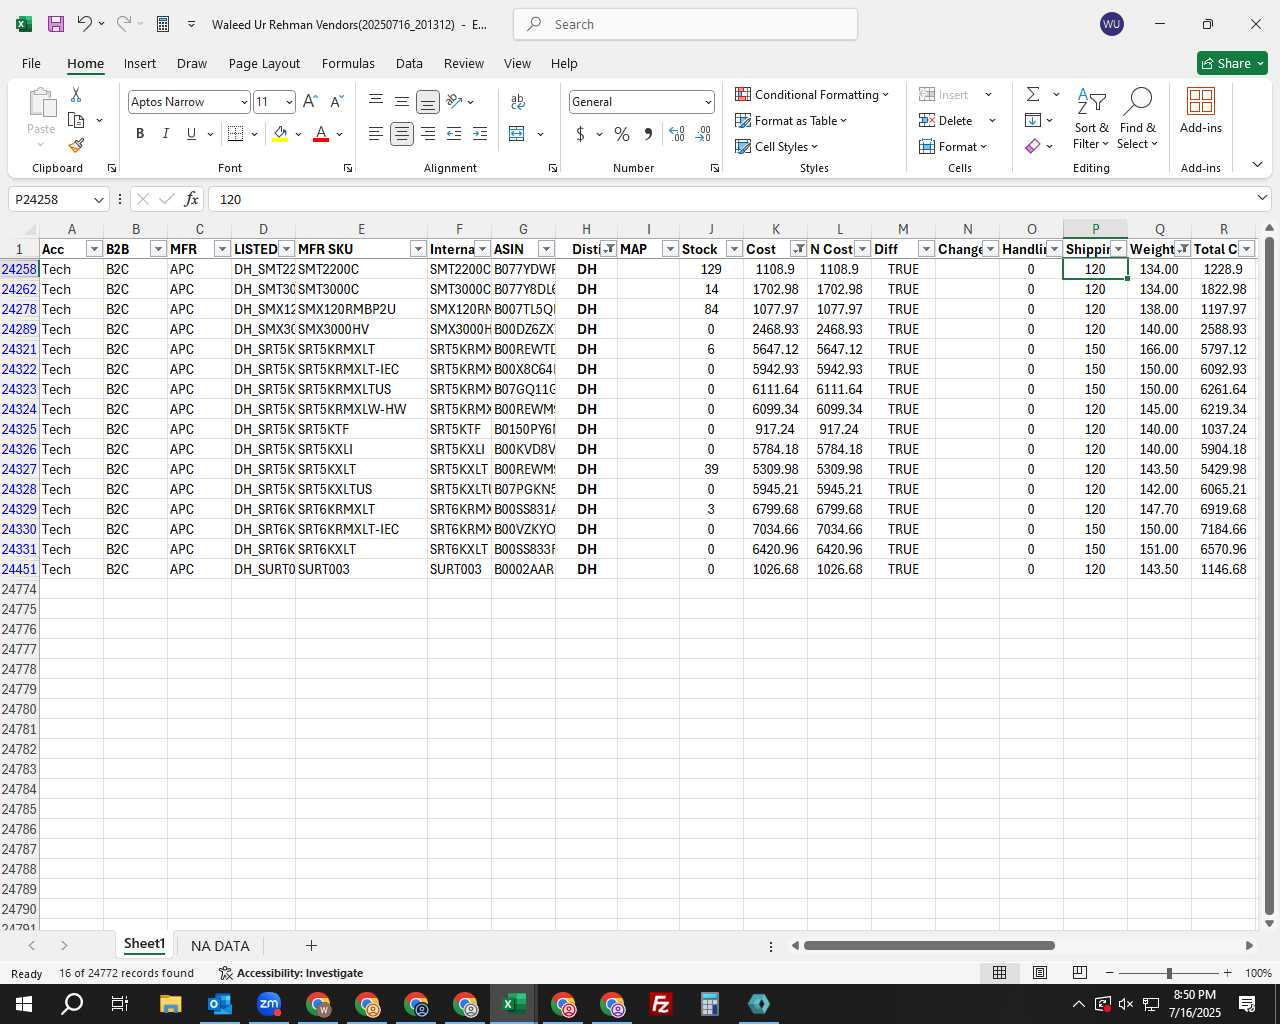Click the Search box in title bar

tap(685, 24)
